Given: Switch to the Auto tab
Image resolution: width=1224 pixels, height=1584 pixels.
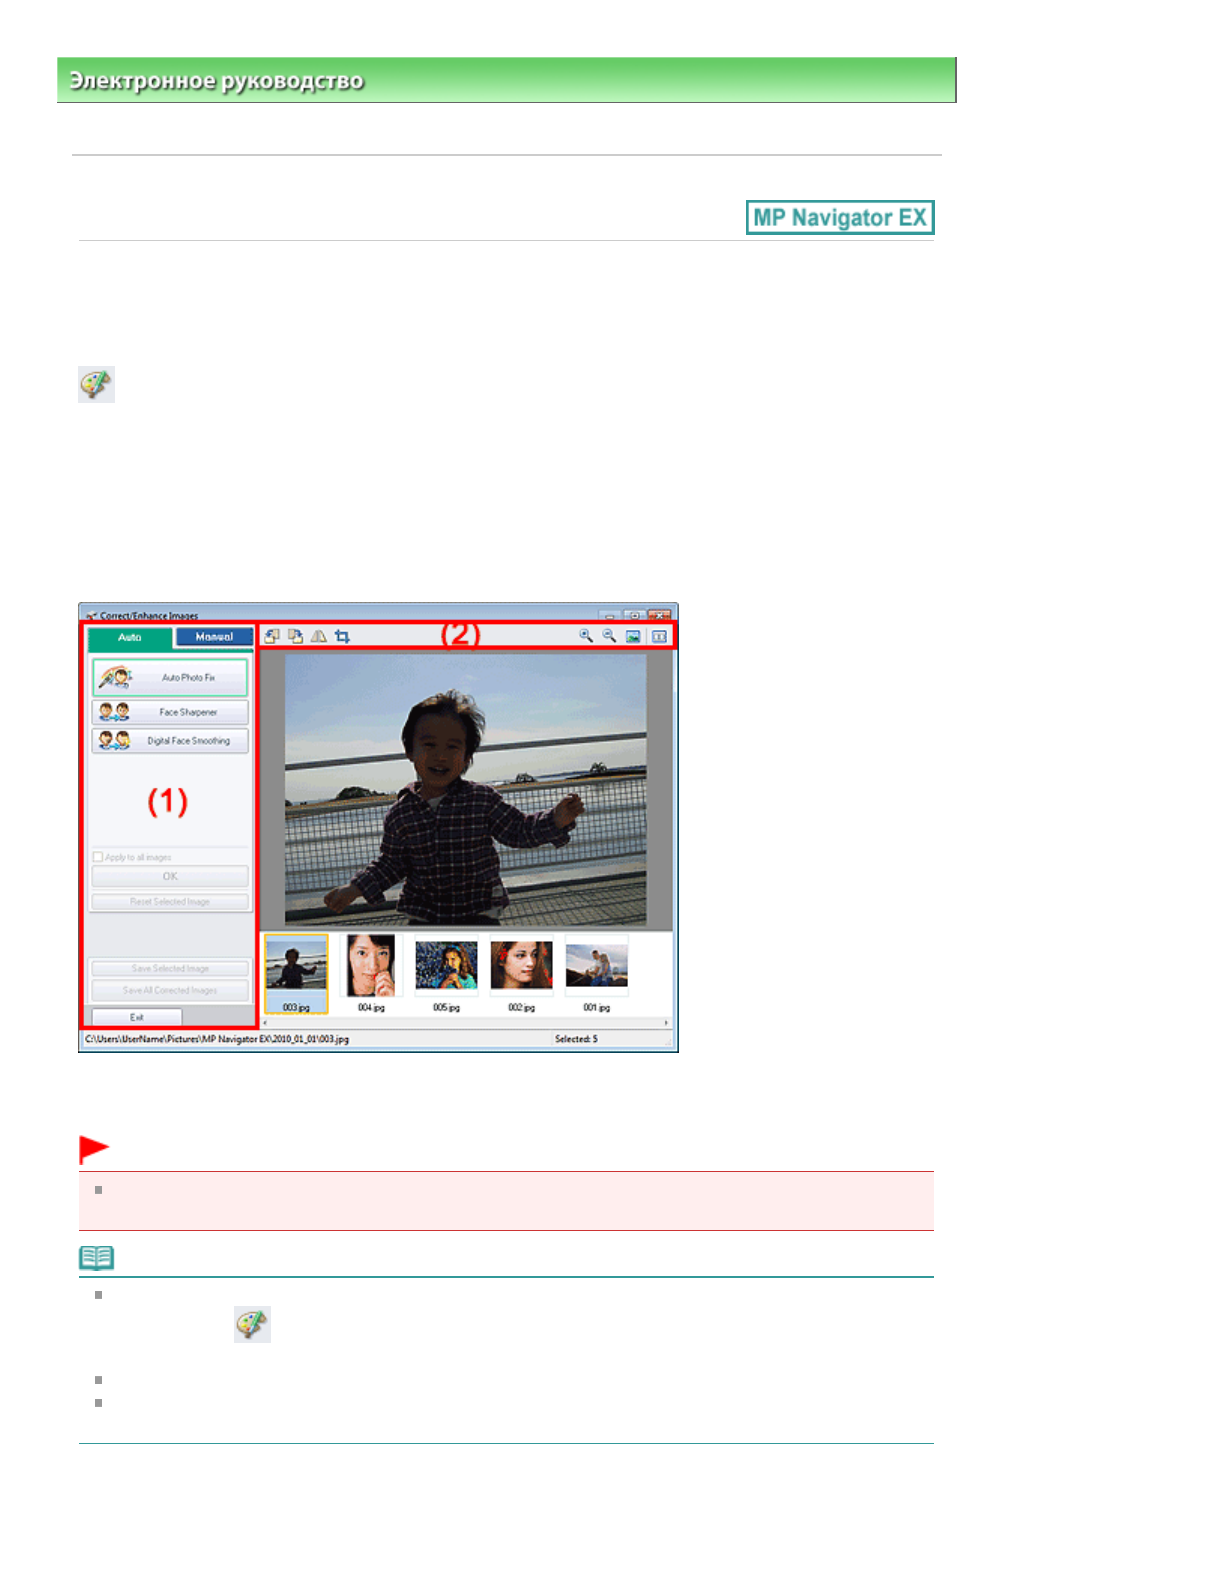Looking at the screenshot, I should (x=130, y=637).
